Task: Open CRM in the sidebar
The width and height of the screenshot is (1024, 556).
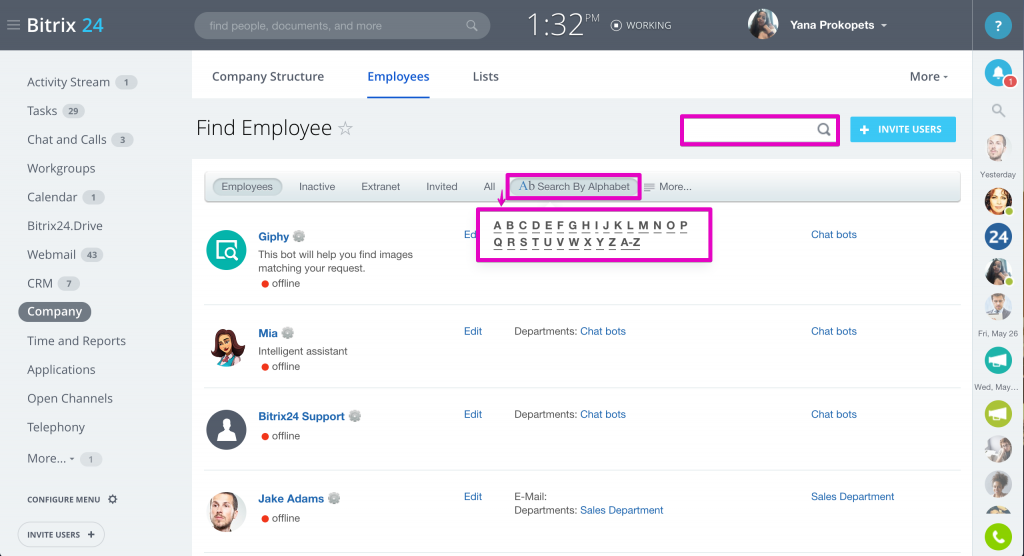Action: click(40, 283)
